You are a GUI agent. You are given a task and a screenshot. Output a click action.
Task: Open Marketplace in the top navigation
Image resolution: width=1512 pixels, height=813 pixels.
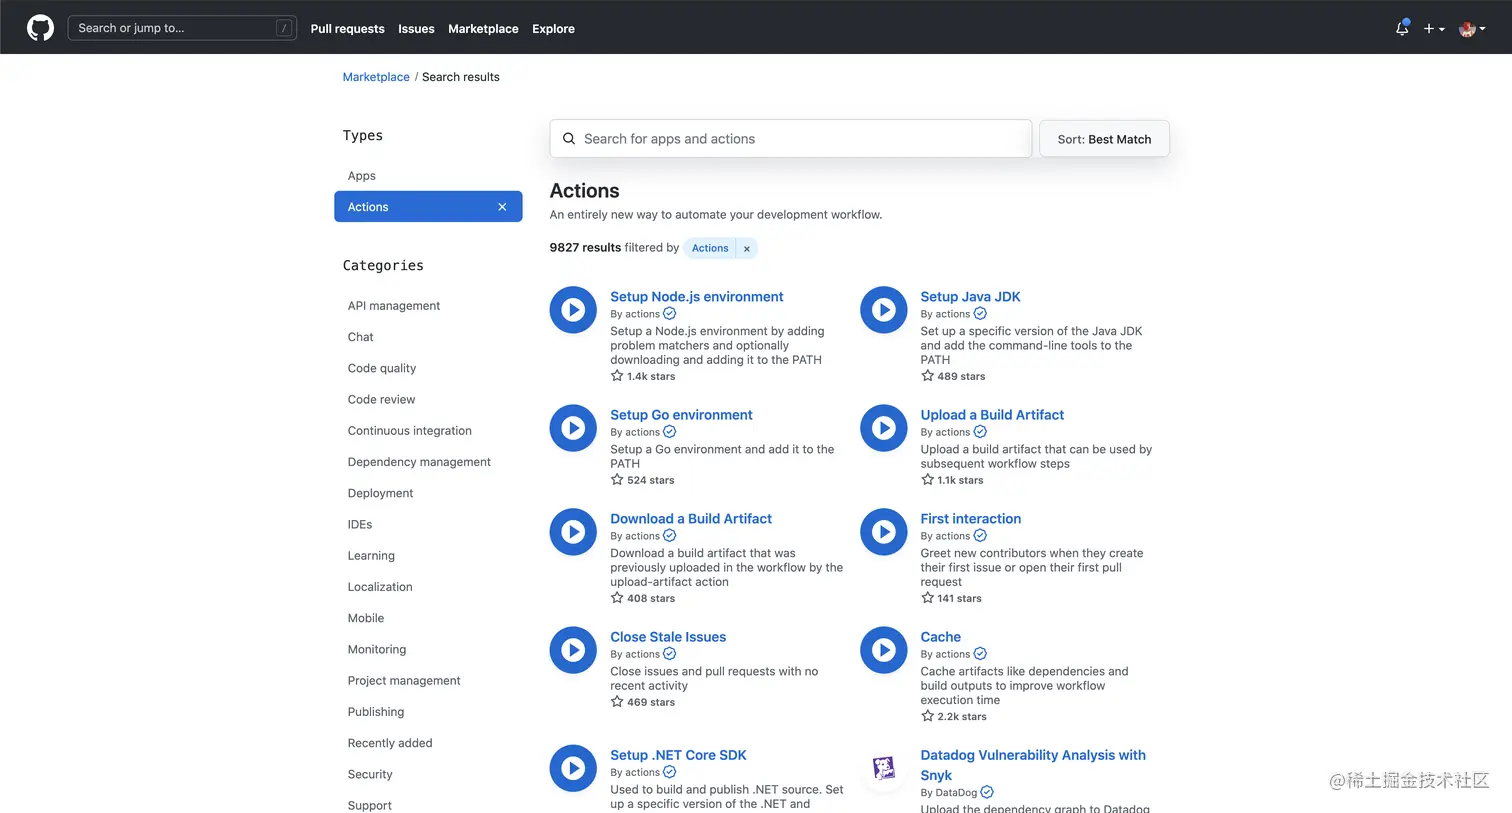tap(483, 29)
